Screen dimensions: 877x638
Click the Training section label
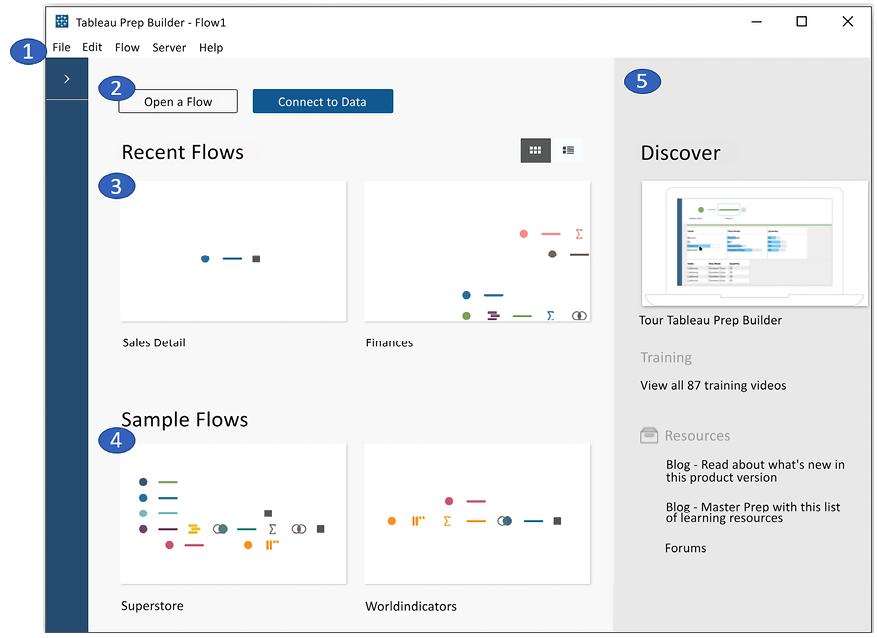[666, 357]
